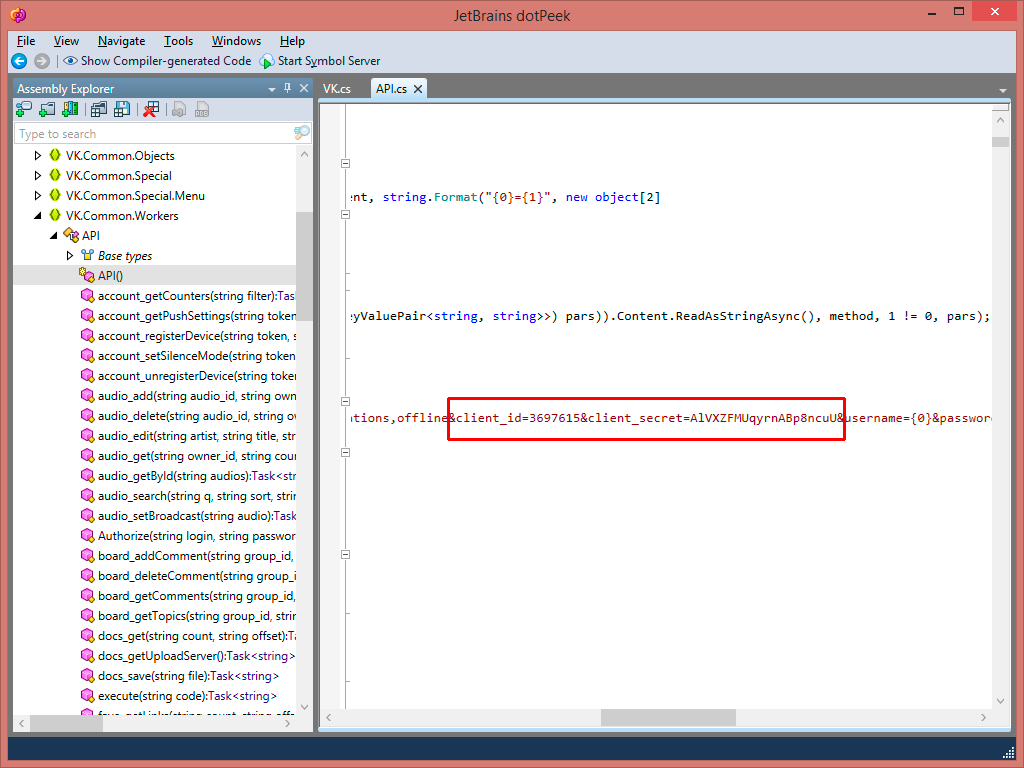This screenshot has height=768, width=1024.
Task: Click the docs_getUploadServer method icon
Action: [x=87, y=656]
